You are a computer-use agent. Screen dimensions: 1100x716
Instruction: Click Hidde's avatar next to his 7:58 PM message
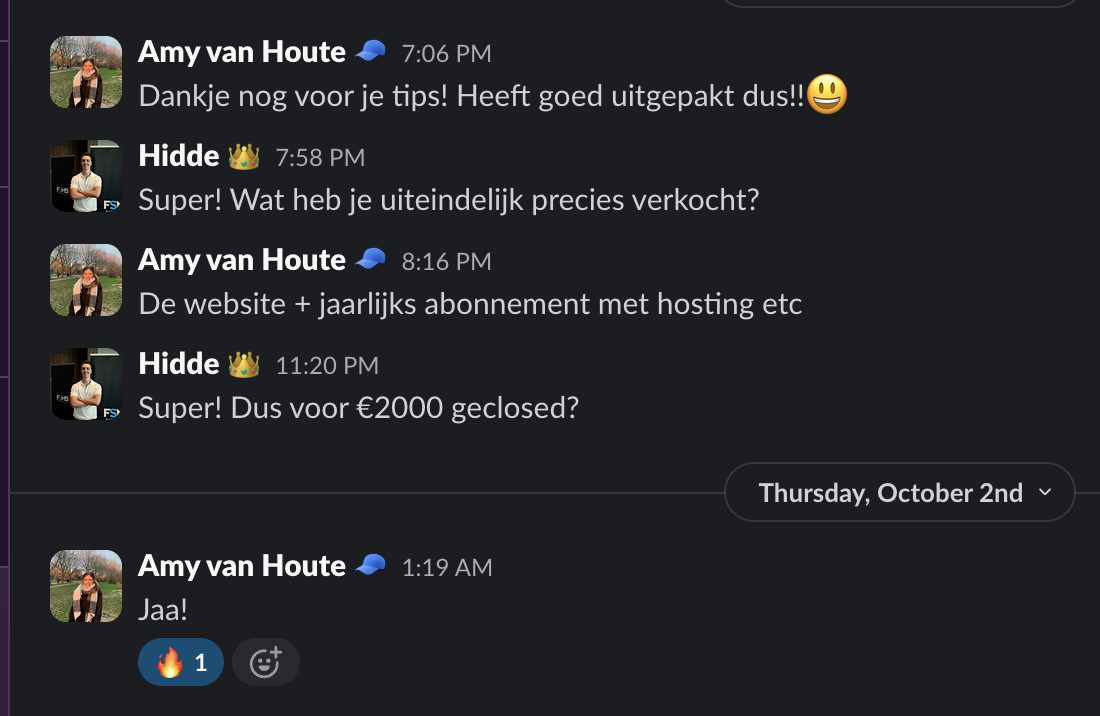tap(86, 176)
